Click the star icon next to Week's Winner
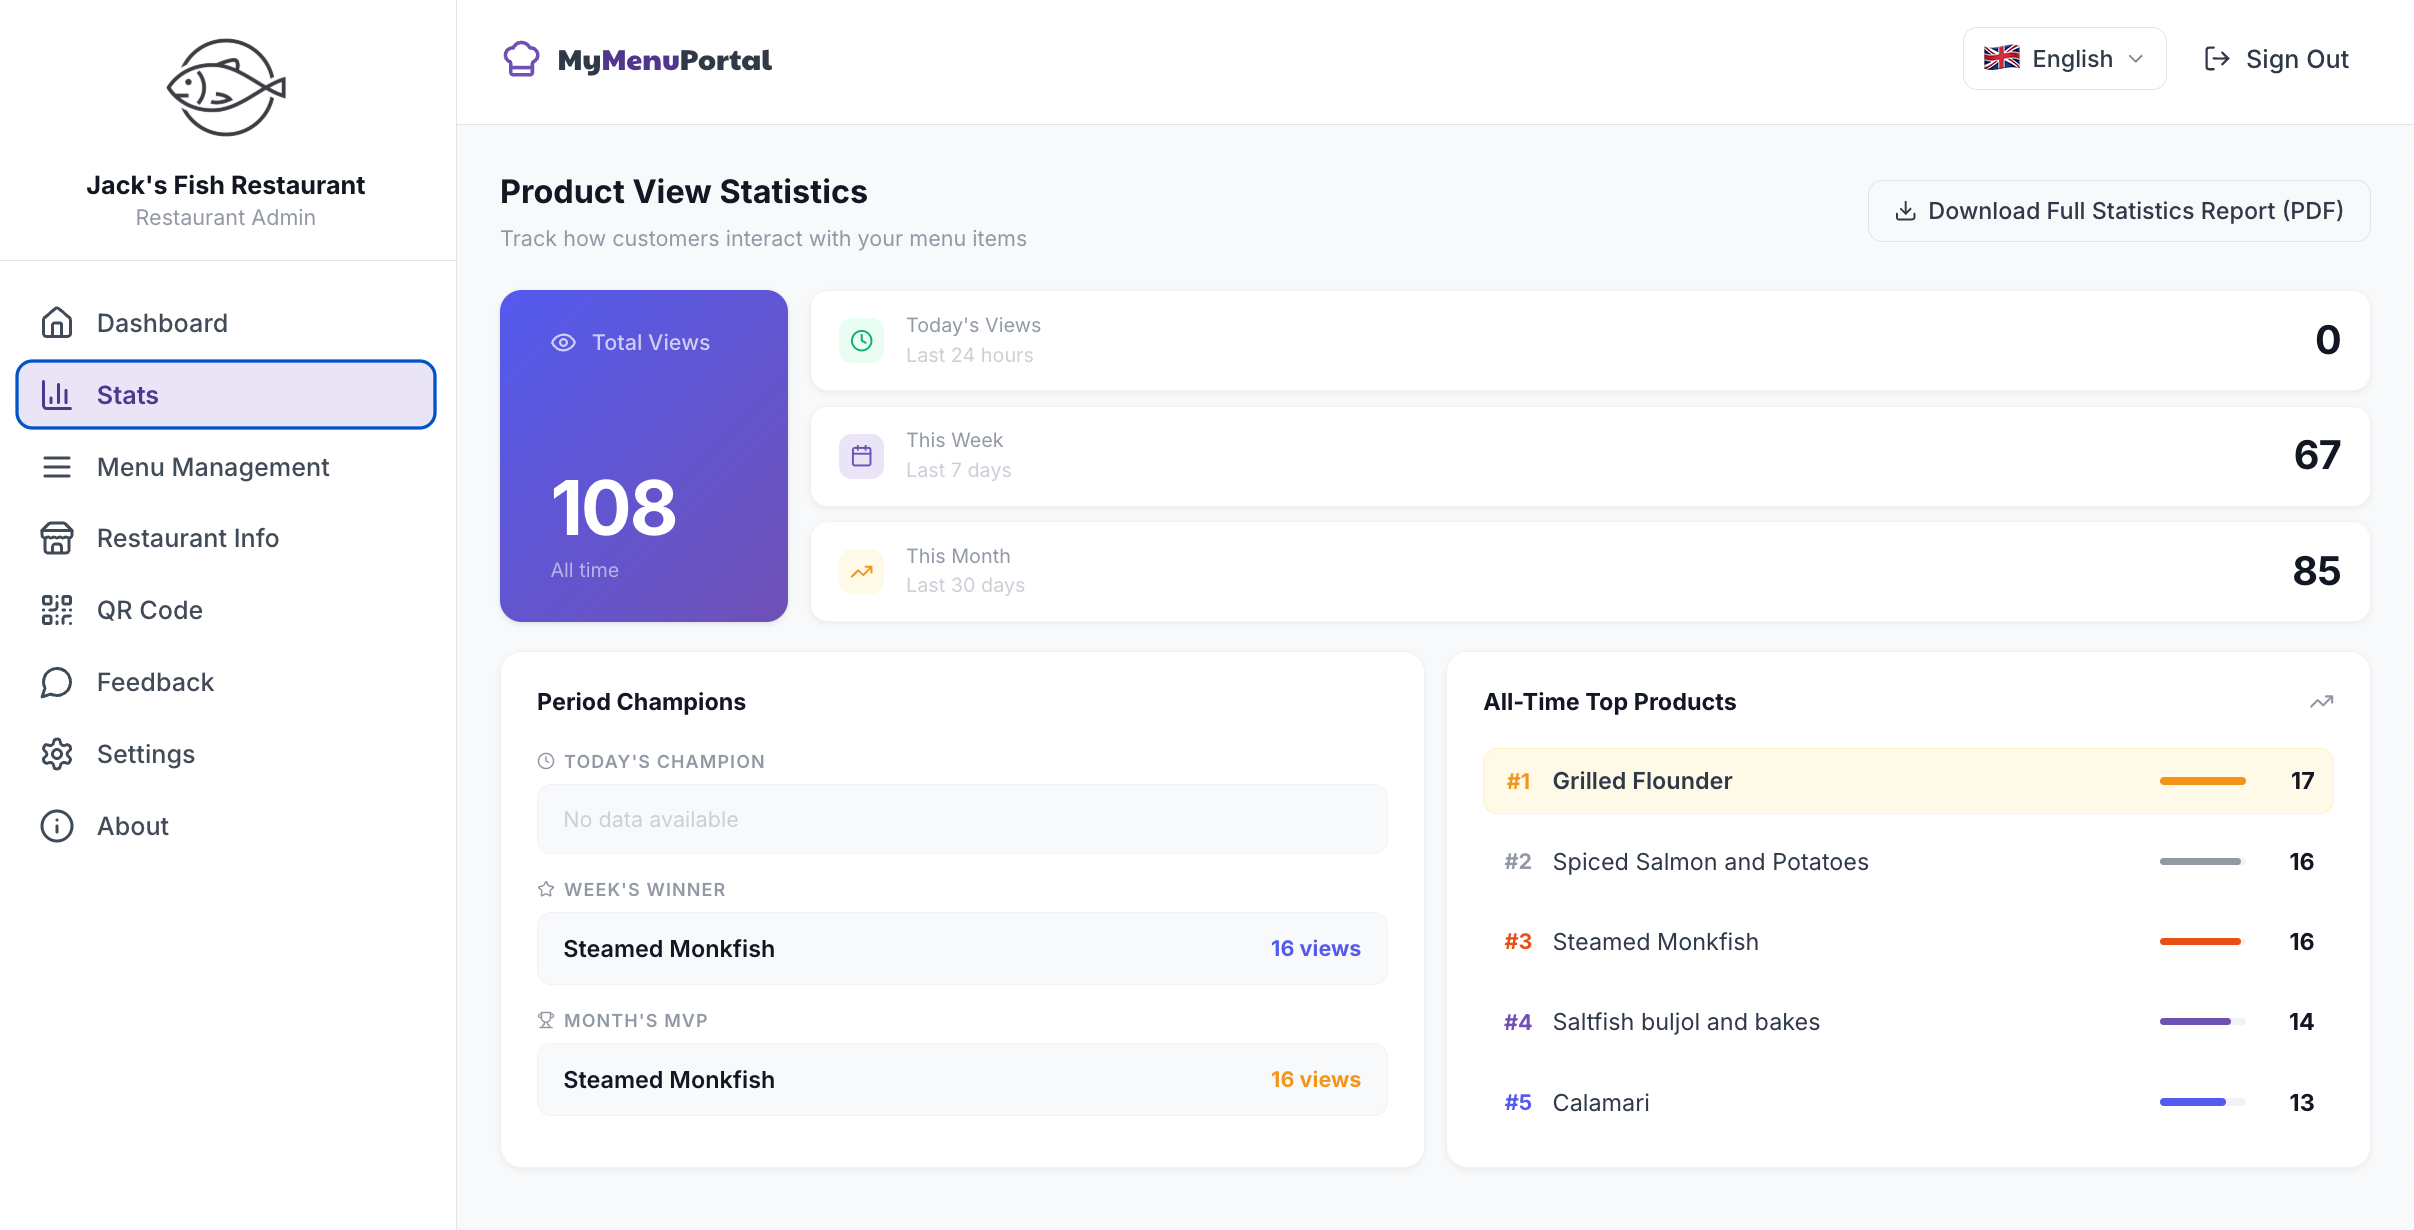This screenshot has width=2414, height=1230. coord(546,889)
